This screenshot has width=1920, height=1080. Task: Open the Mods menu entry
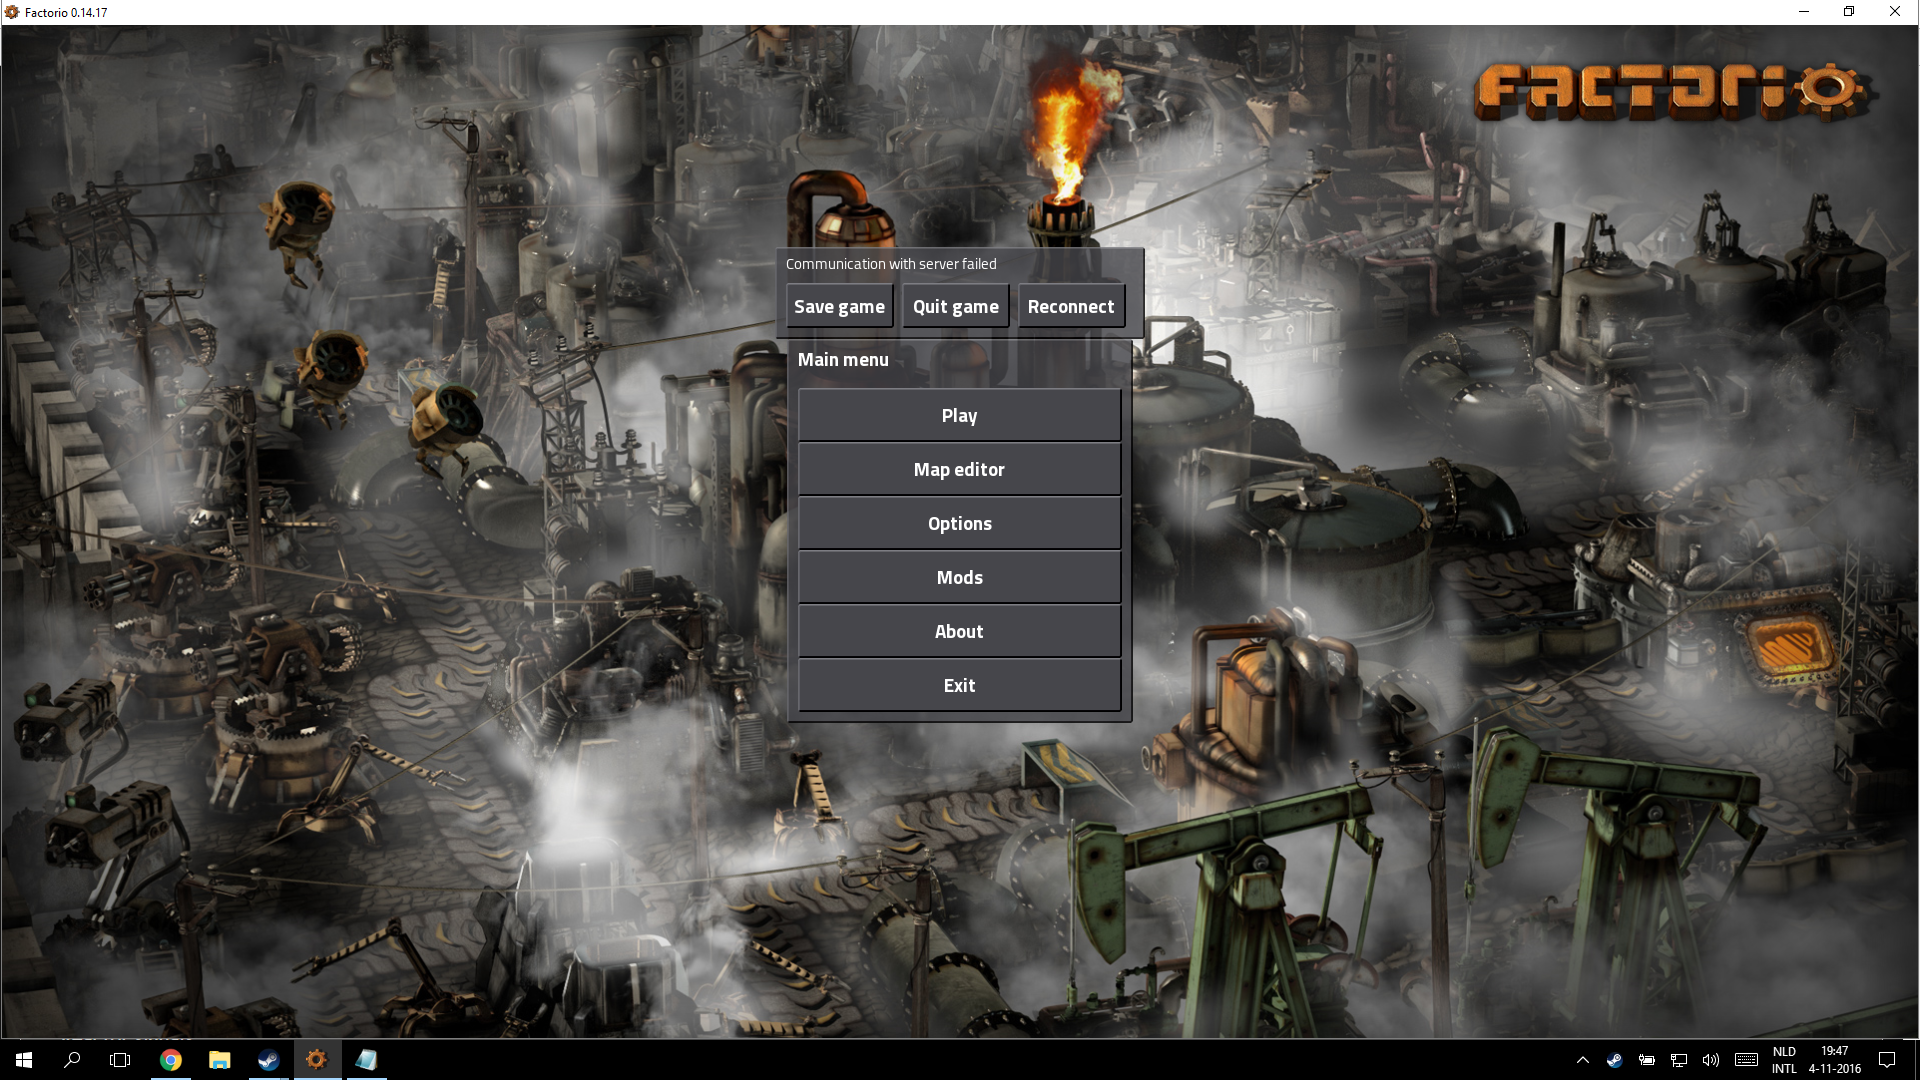[959, 577]
